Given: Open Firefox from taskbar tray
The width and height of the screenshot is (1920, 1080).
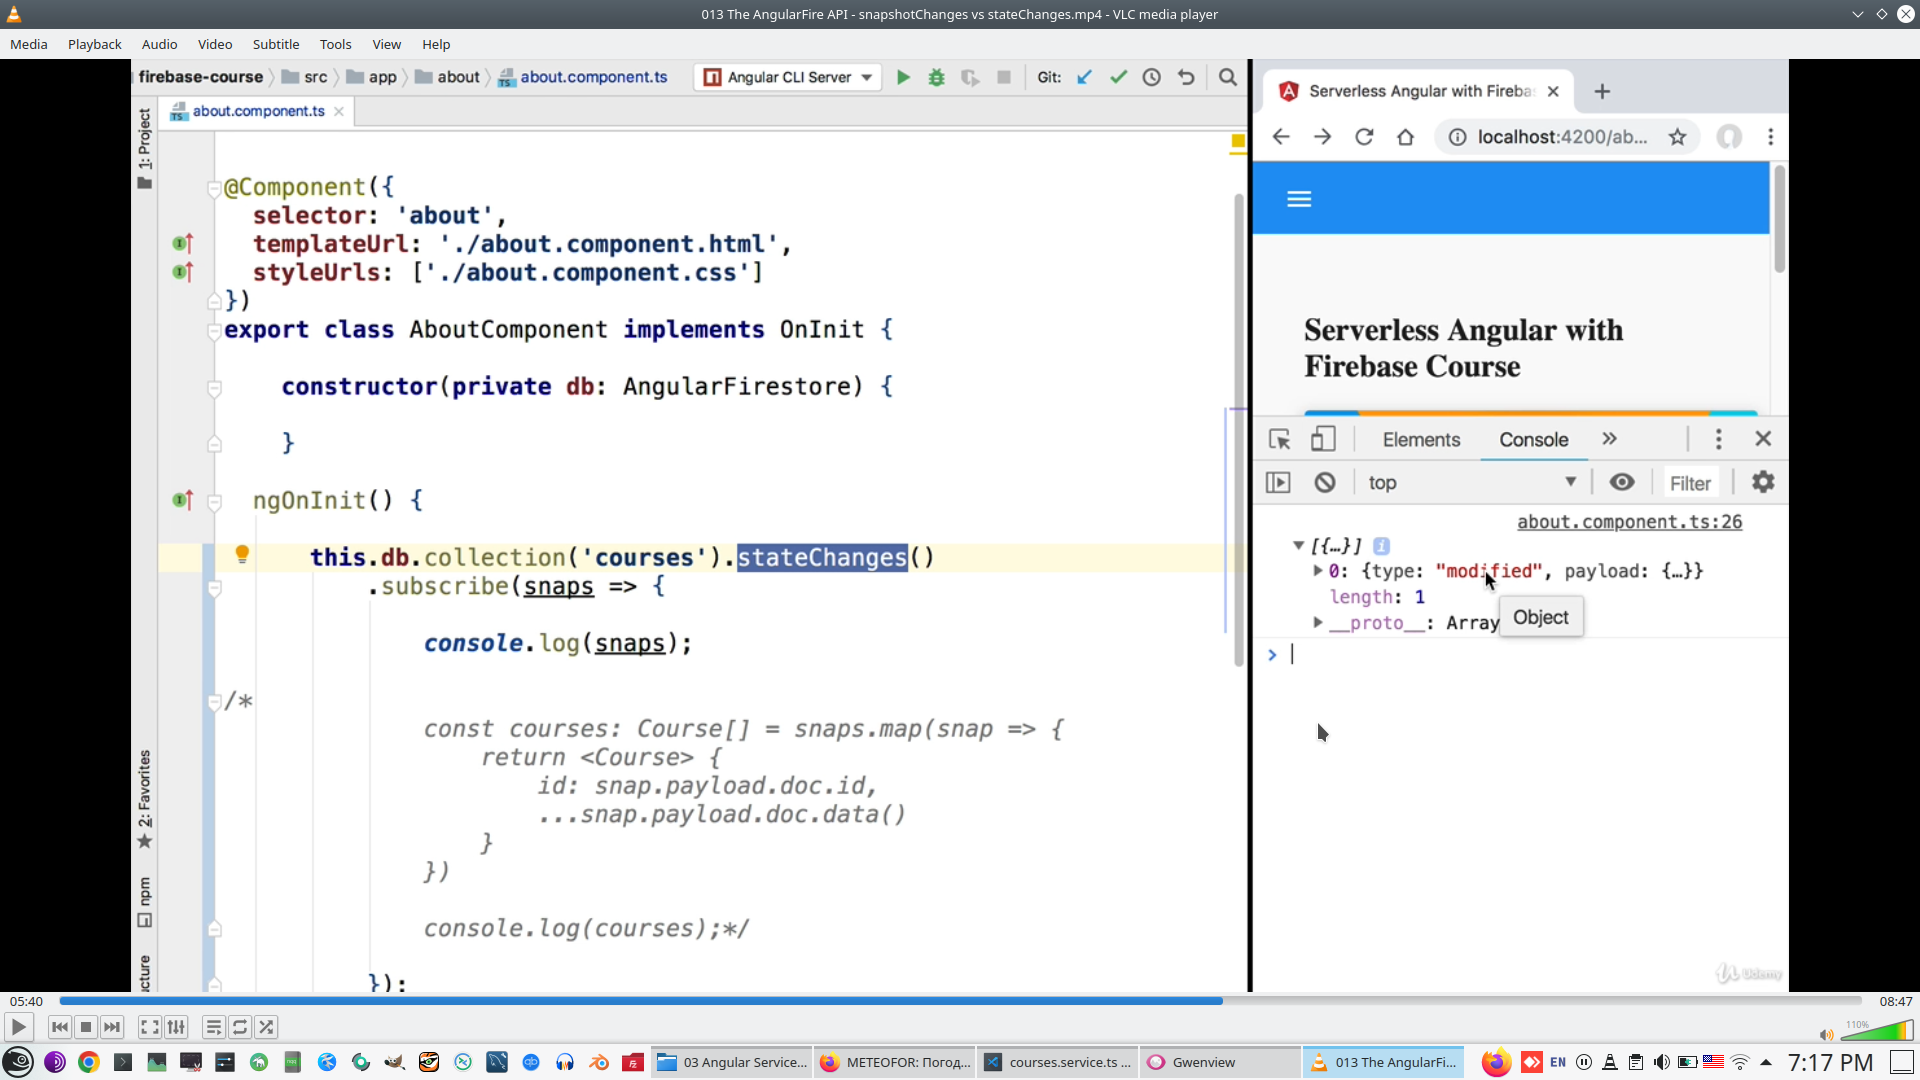Looking at the screenshot, I should pos(1496,1062).
